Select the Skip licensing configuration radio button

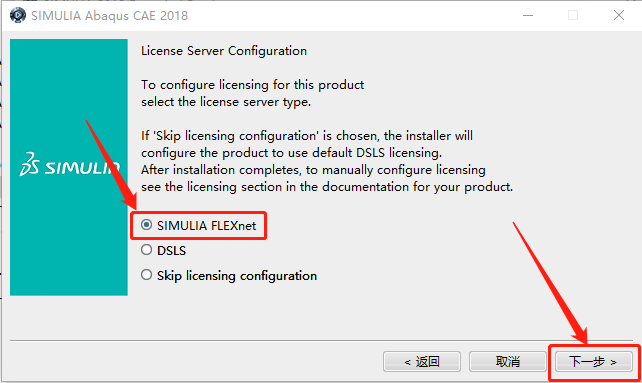146,275
